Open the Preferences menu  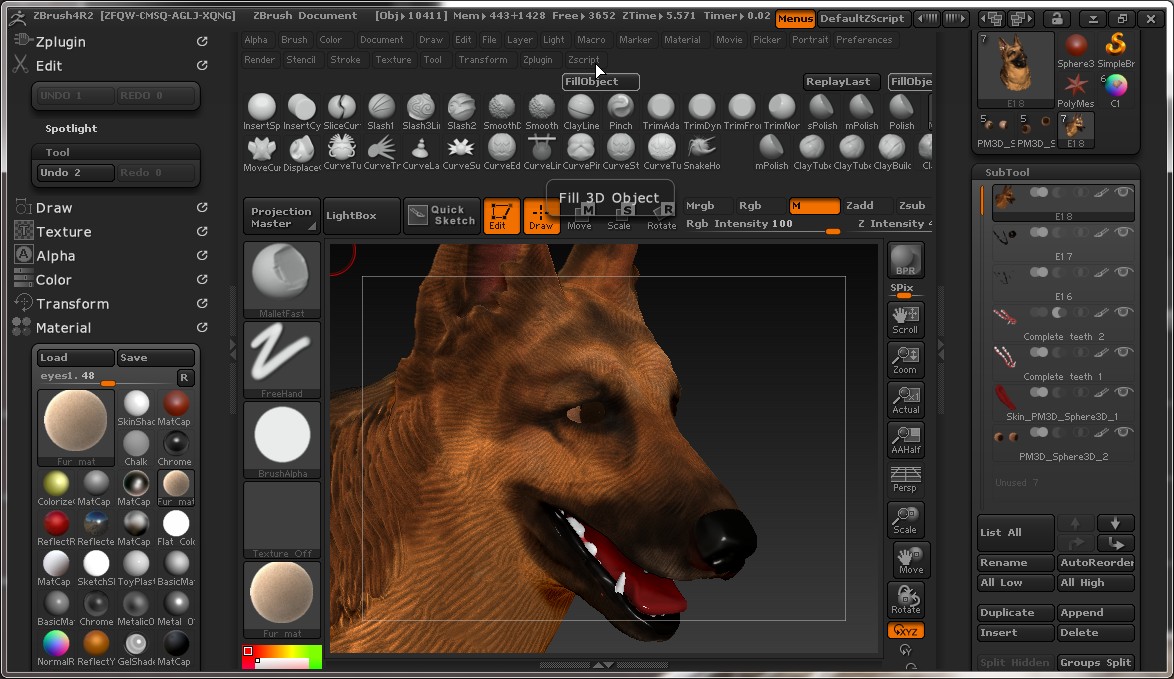pos(864,40)
